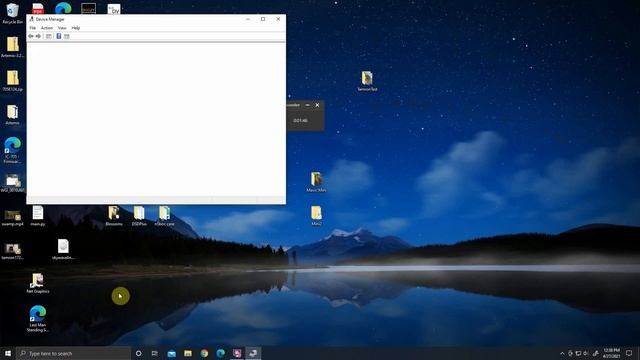This screenshot has width=640, height=360.
Task: Open Cortana from the taskbar
Action: (x=138, y=353)
